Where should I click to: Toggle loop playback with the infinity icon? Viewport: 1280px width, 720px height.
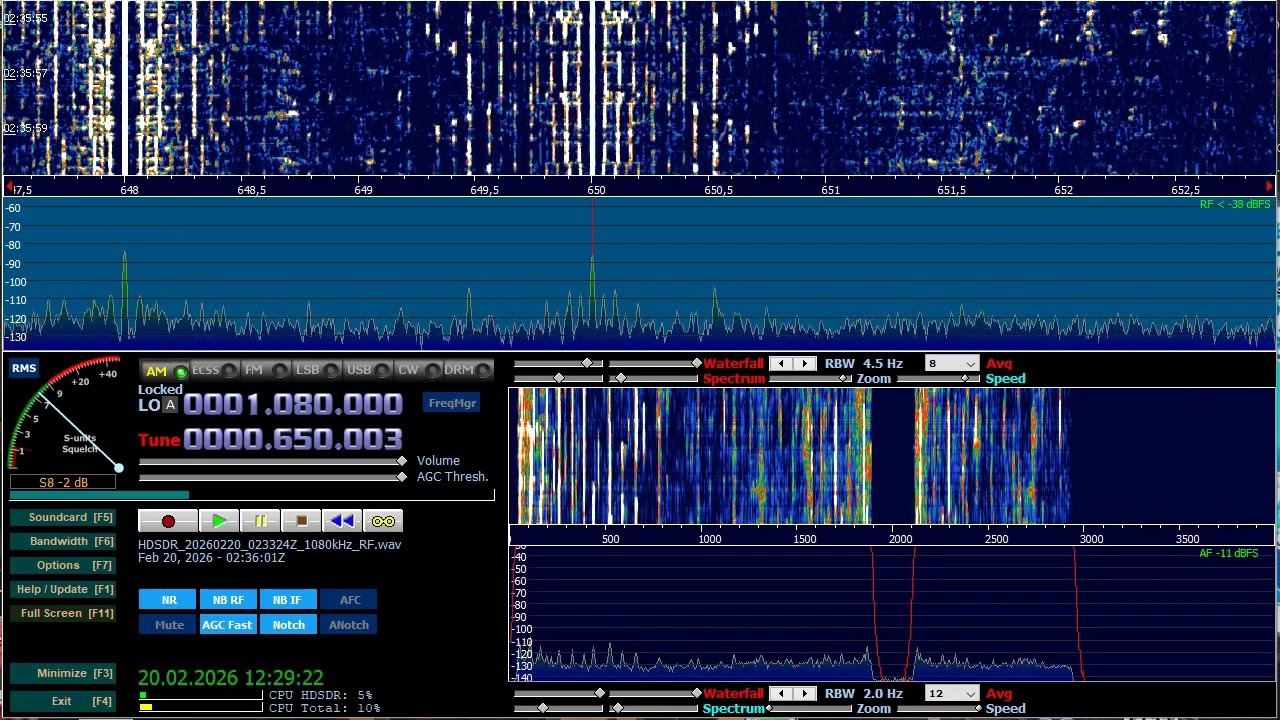point(383,521)
